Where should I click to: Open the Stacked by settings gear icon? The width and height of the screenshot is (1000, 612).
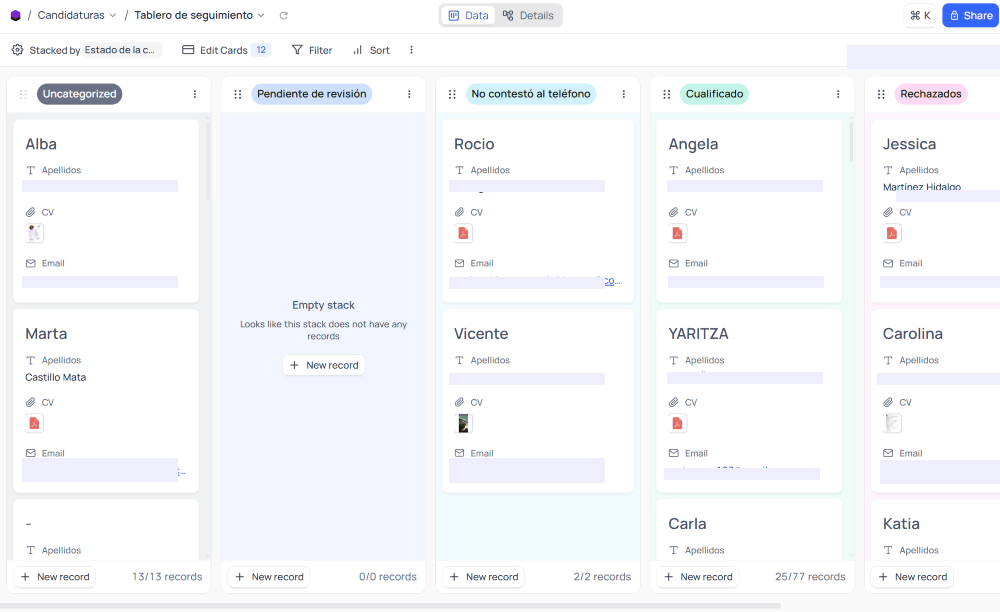coord(18,50)
